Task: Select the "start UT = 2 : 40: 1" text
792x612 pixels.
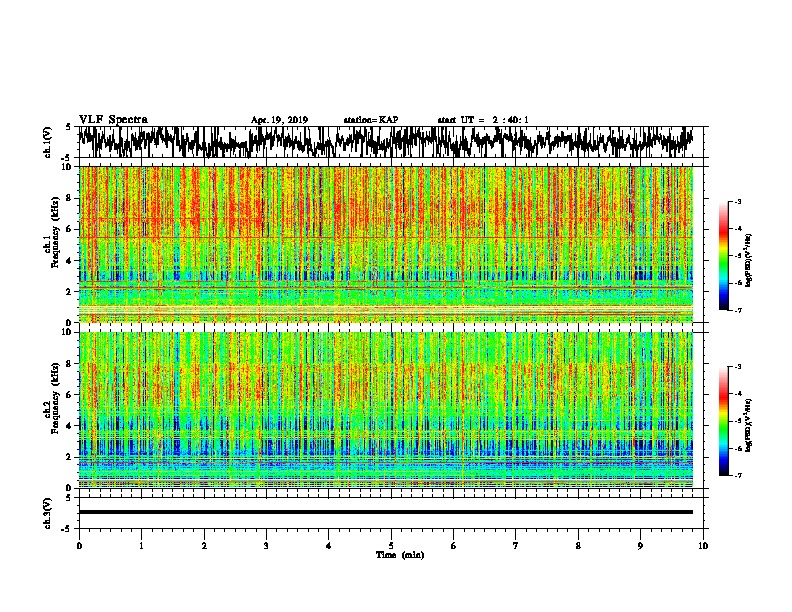Action: coord(483,120)
